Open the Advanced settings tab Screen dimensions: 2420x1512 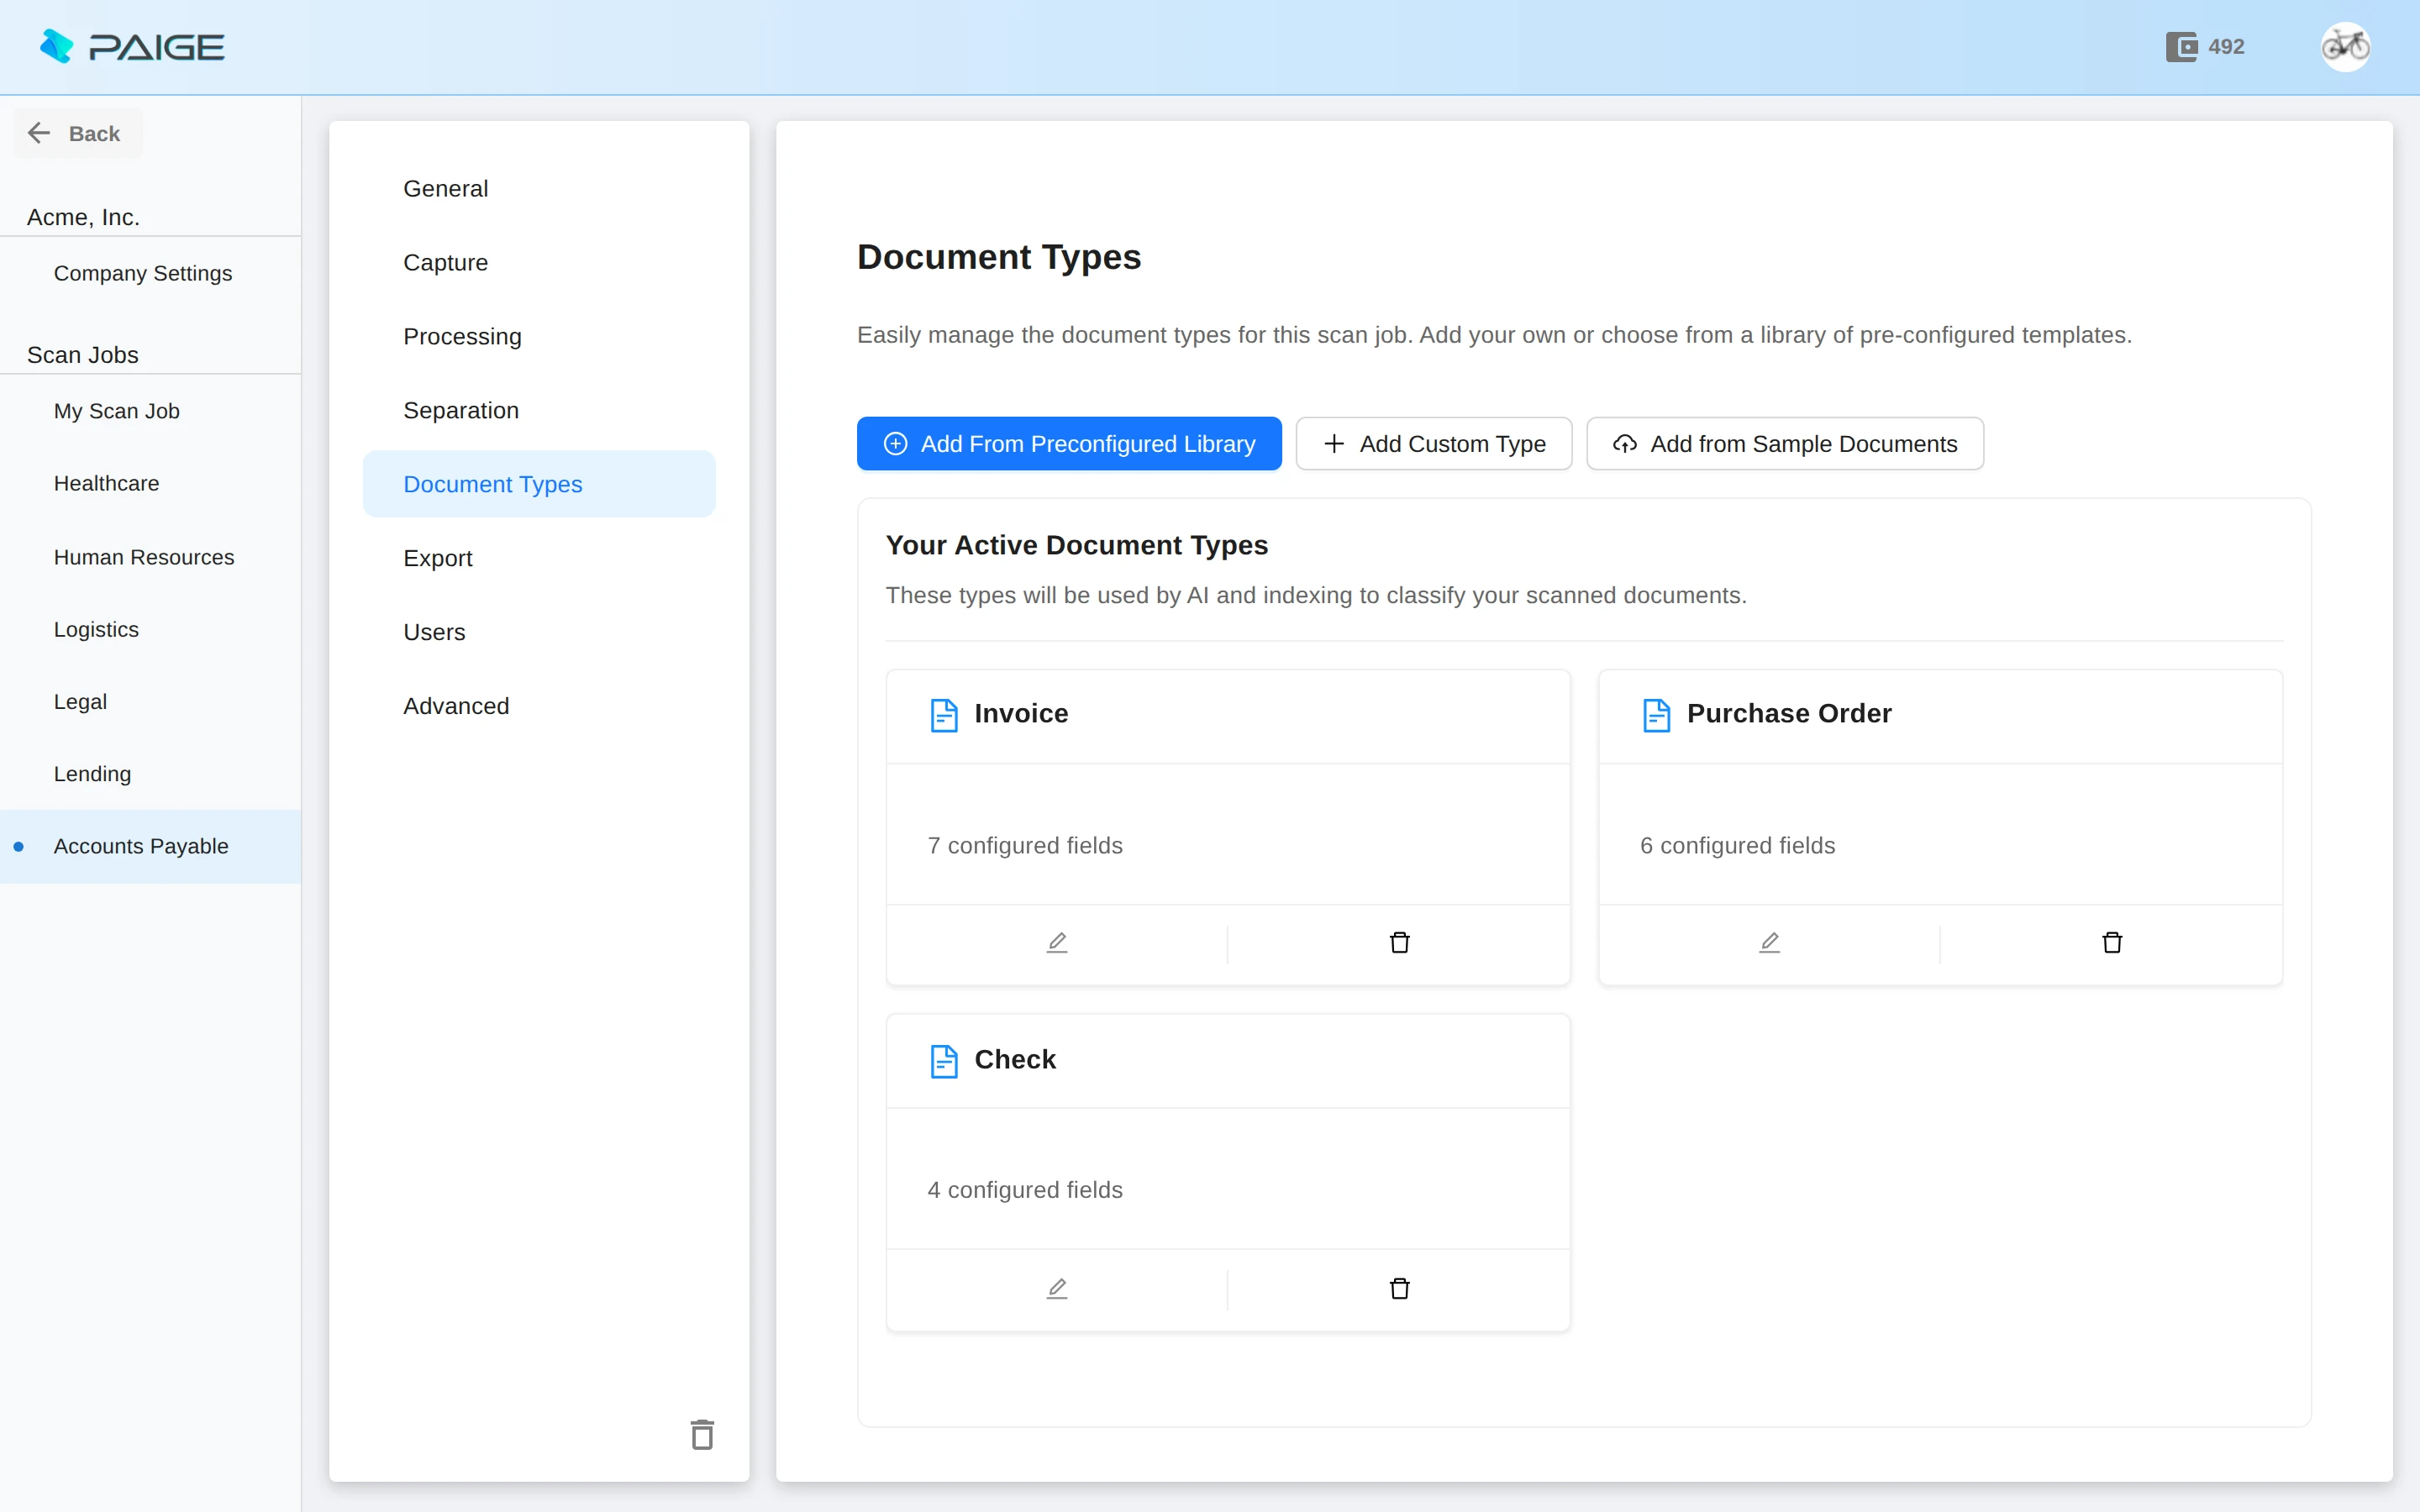tap(539, 706)
